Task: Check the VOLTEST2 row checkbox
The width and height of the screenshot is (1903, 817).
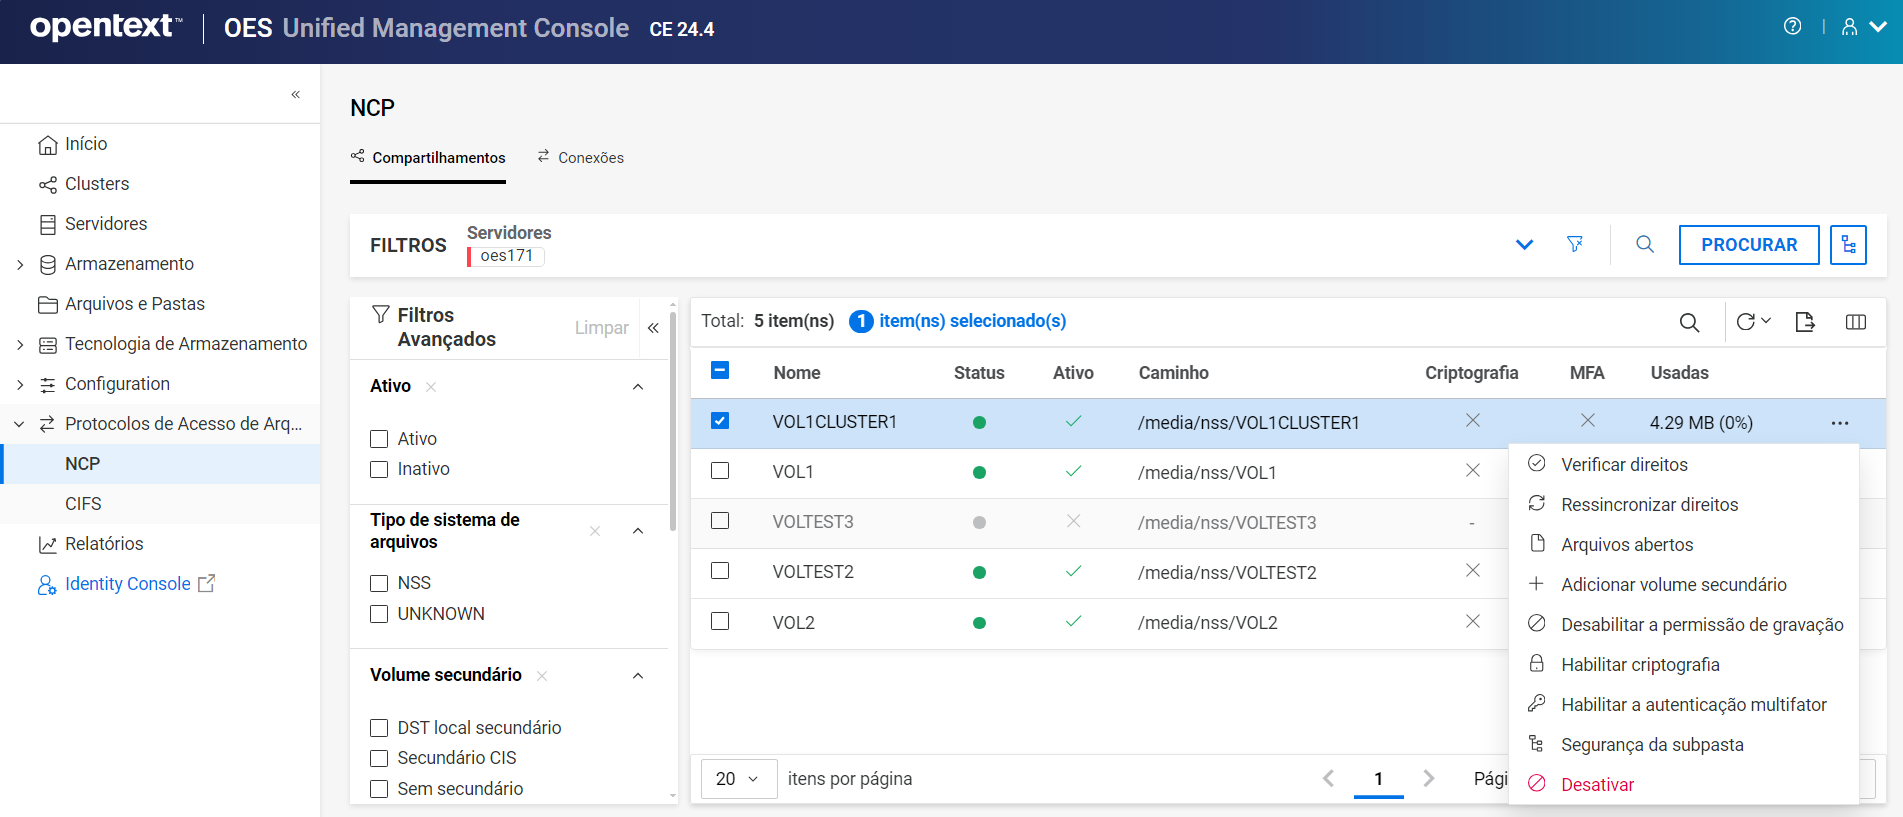Action: pyautogui.click(x=720, y=571)
